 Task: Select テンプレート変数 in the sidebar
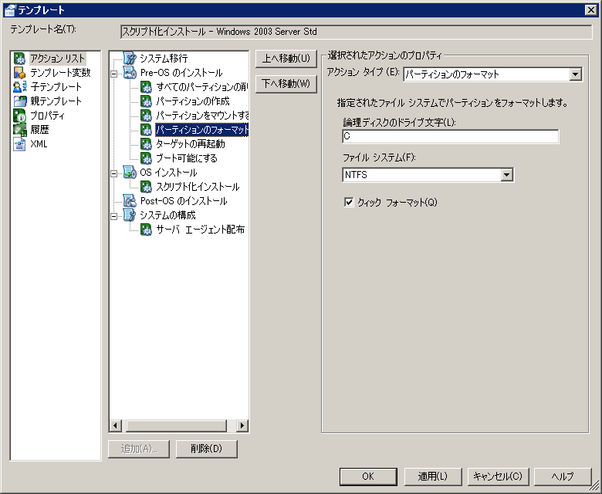click(x=60, y=73)
